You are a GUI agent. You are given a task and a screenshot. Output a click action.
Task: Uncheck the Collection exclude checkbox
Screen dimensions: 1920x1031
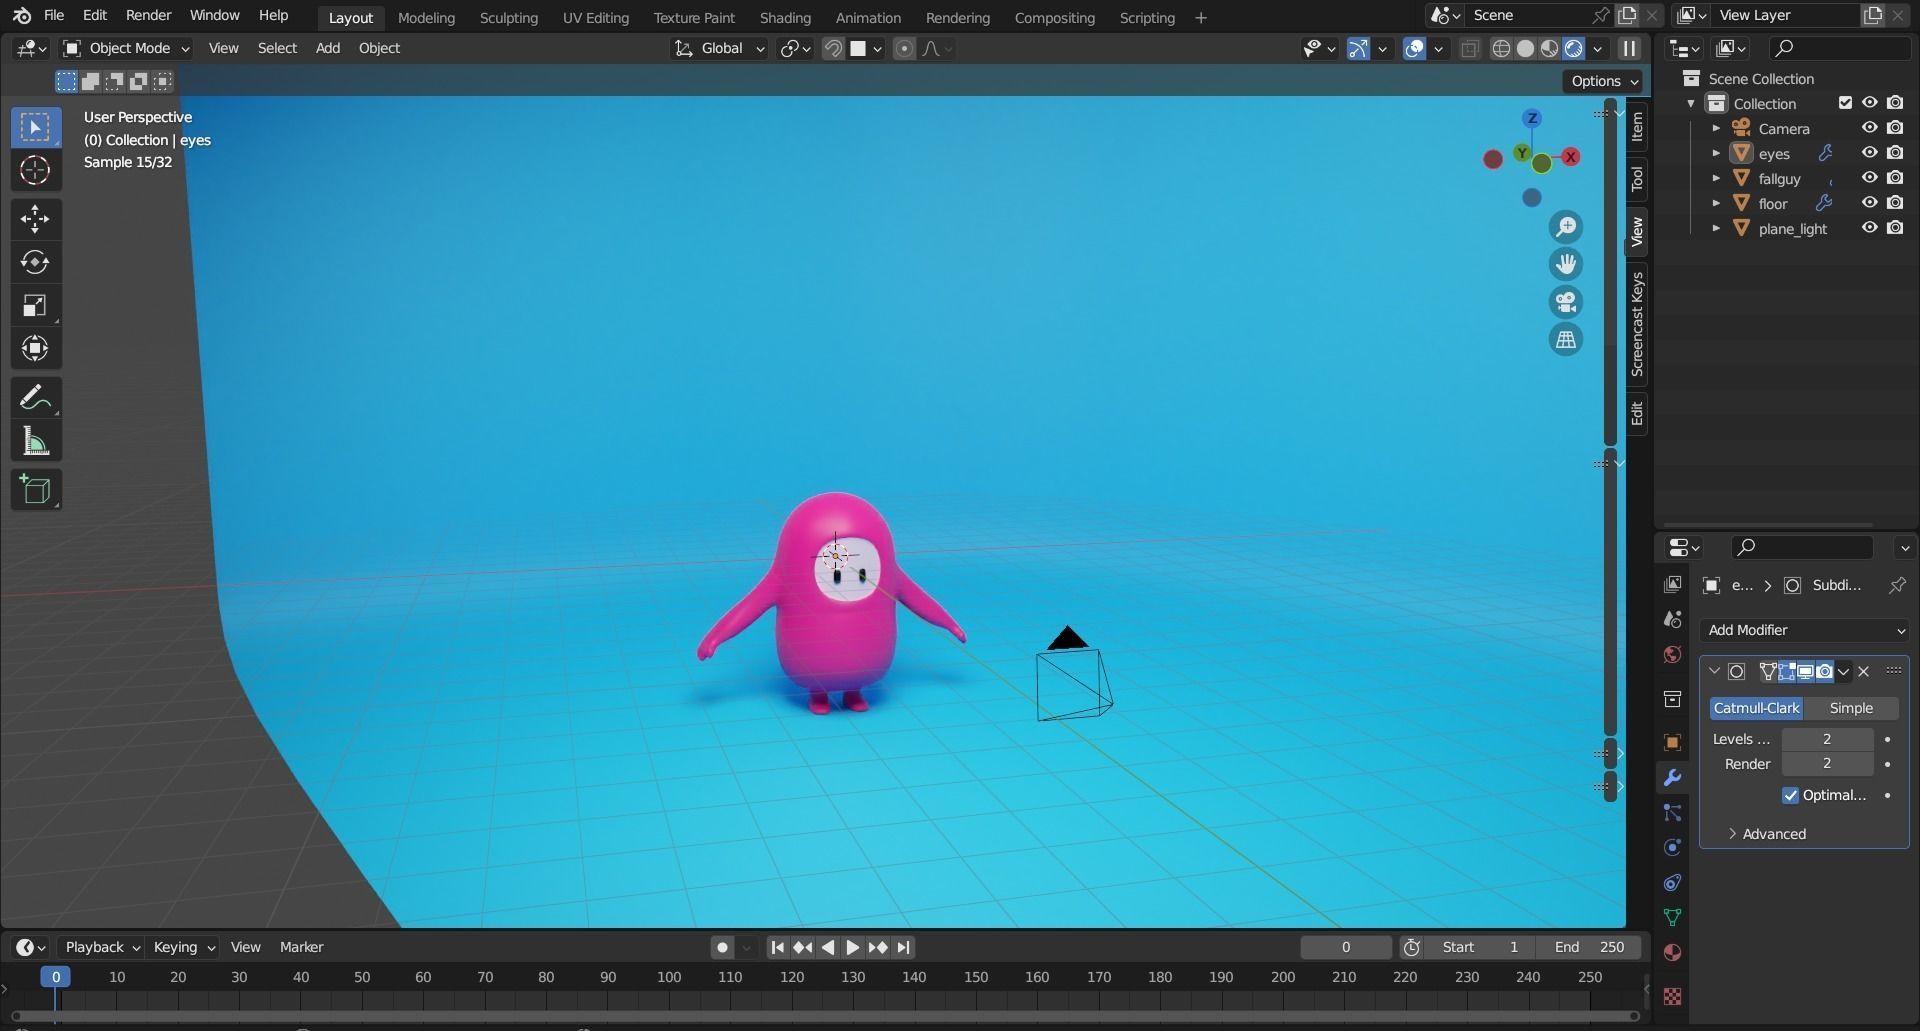(x=1845, y=103)
